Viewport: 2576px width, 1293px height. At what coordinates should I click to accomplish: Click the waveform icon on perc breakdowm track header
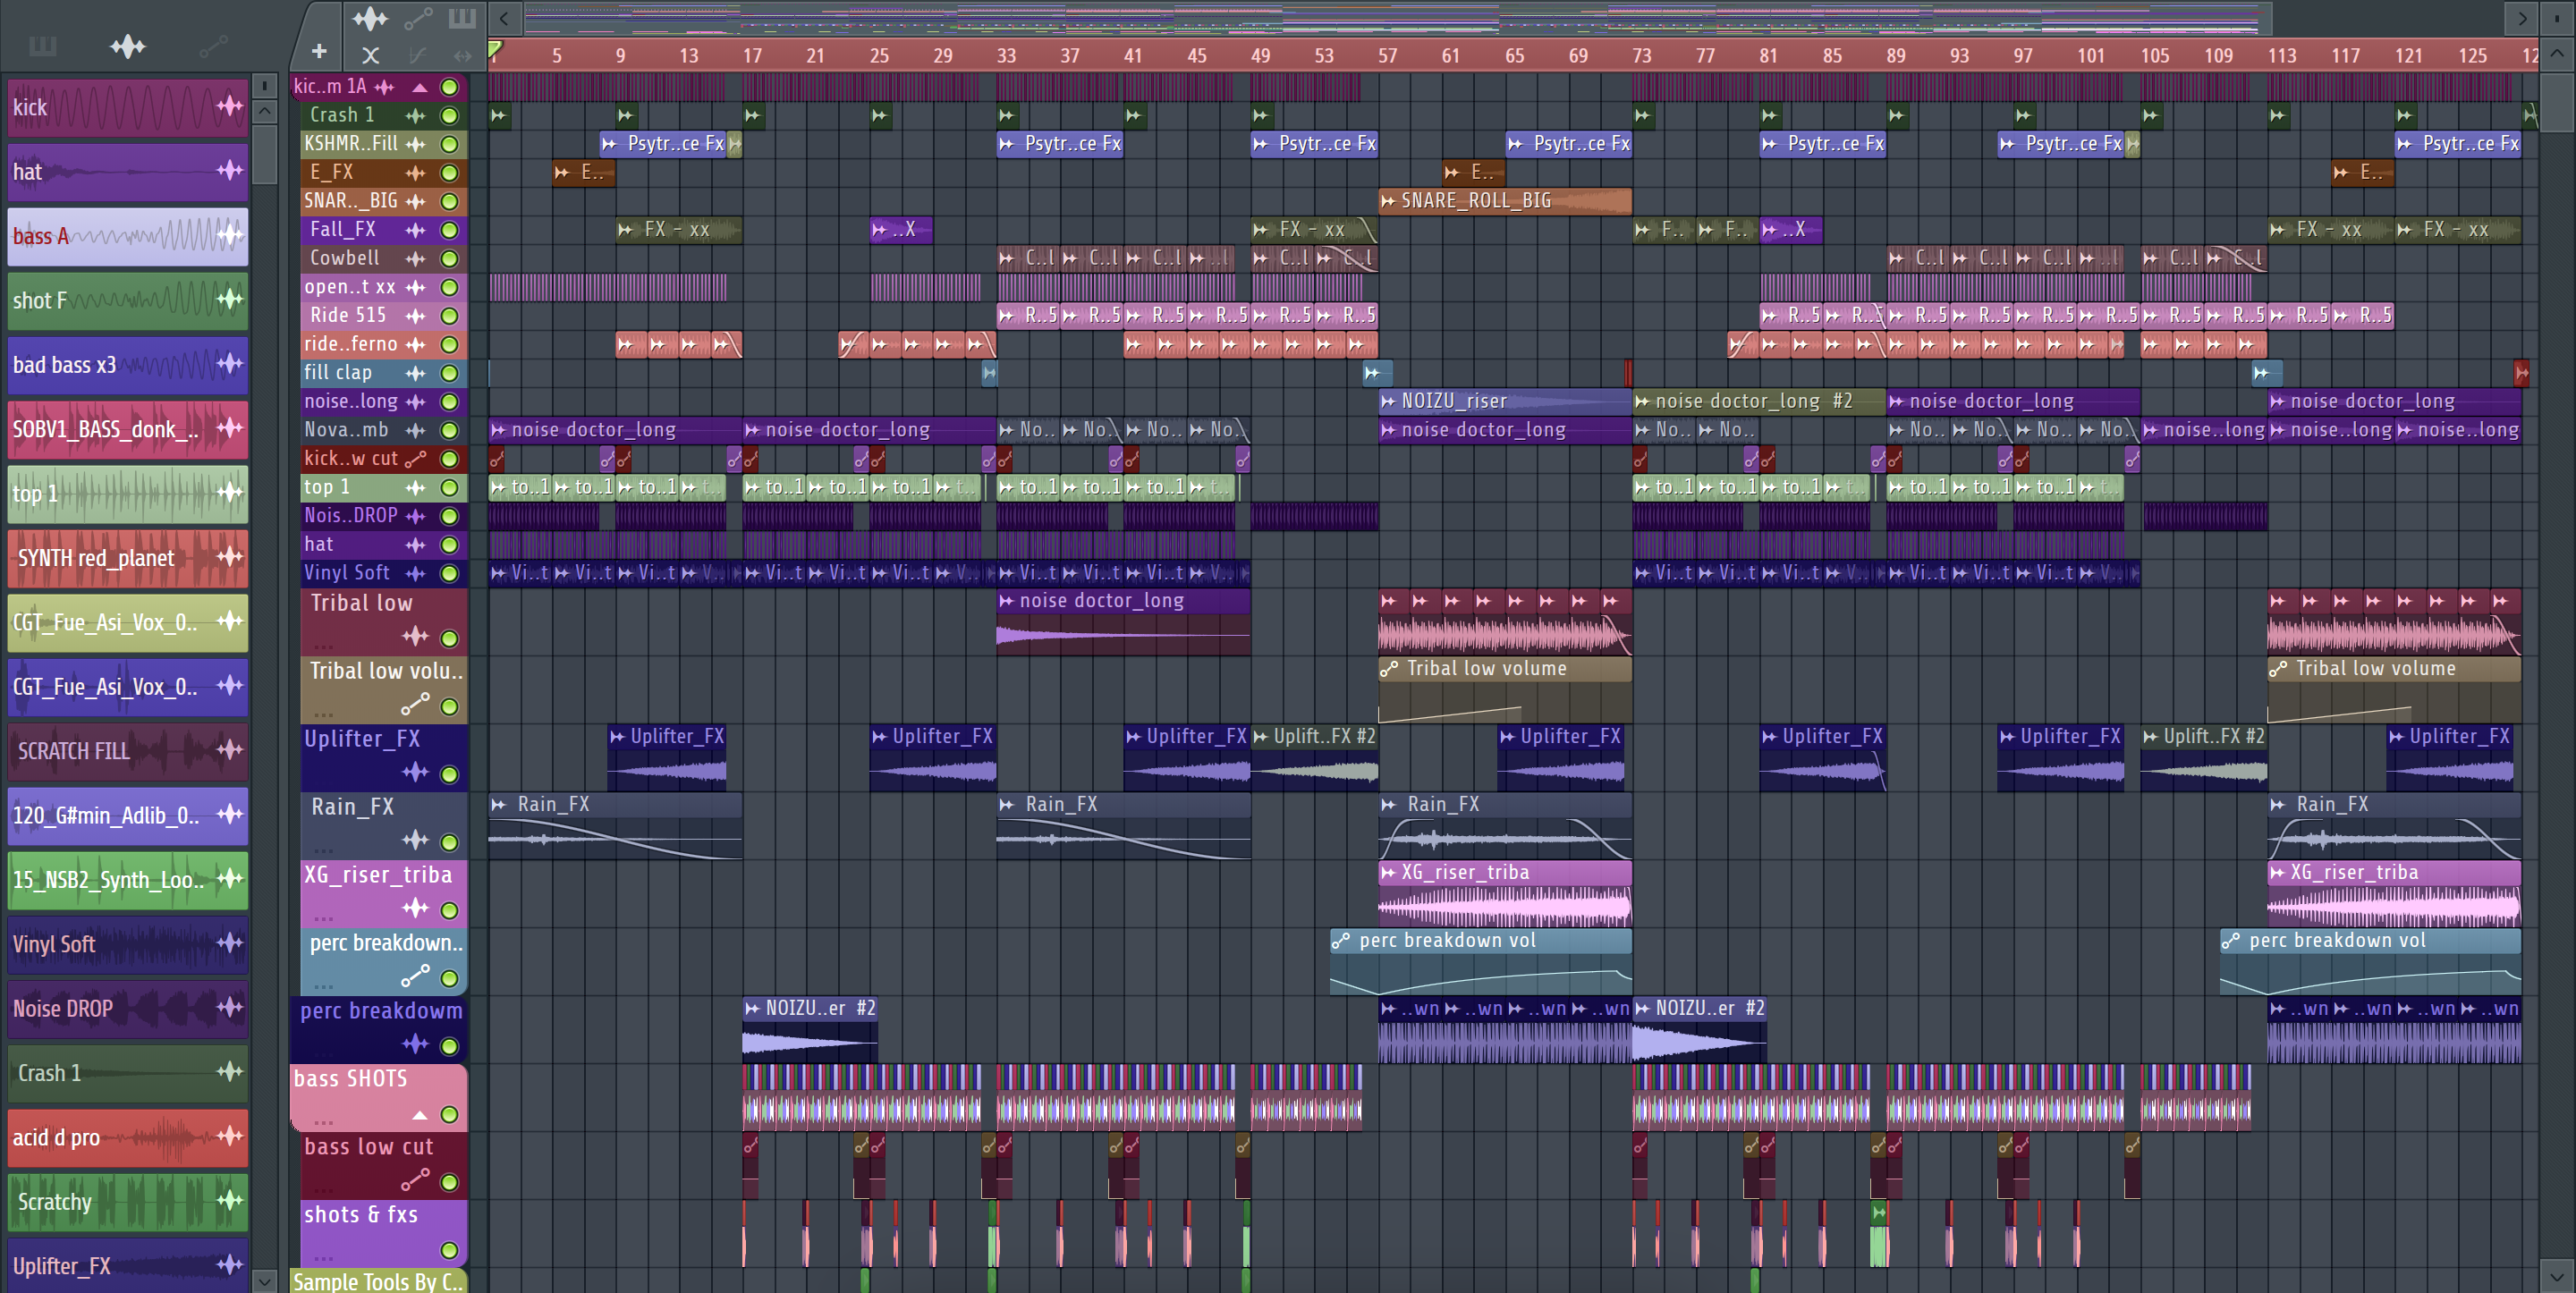(415, 1045)
